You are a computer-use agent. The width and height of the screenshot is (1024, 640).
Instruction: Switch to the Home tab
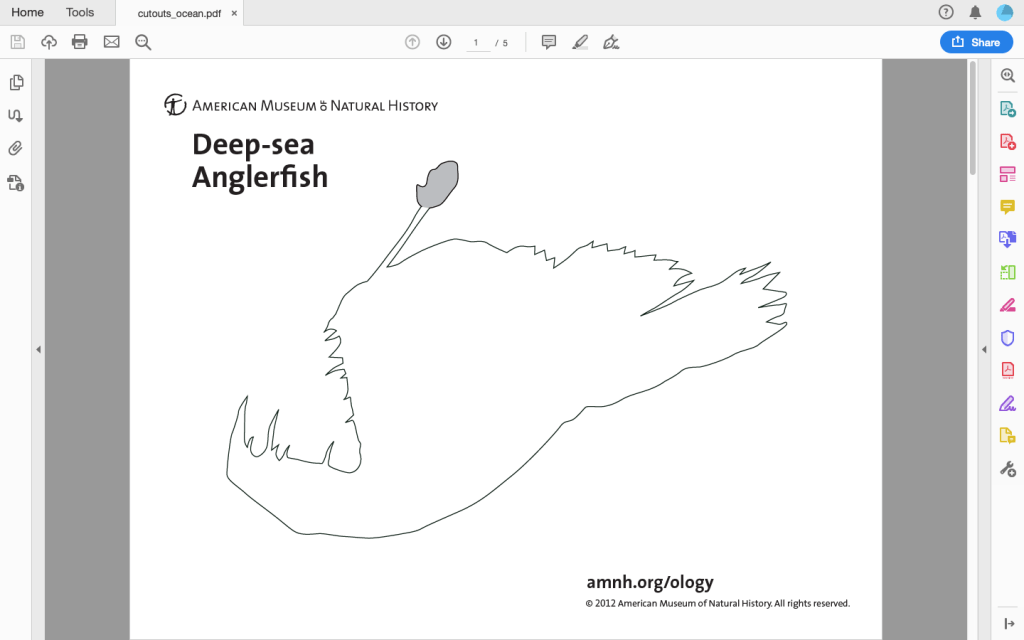(x=27, y=13)
